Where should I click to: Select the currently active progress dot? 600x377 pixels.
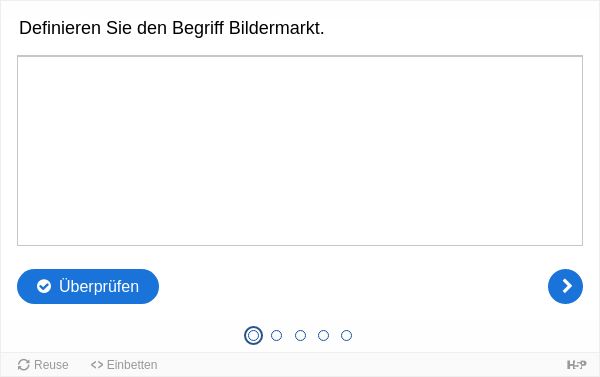point(253,335)
